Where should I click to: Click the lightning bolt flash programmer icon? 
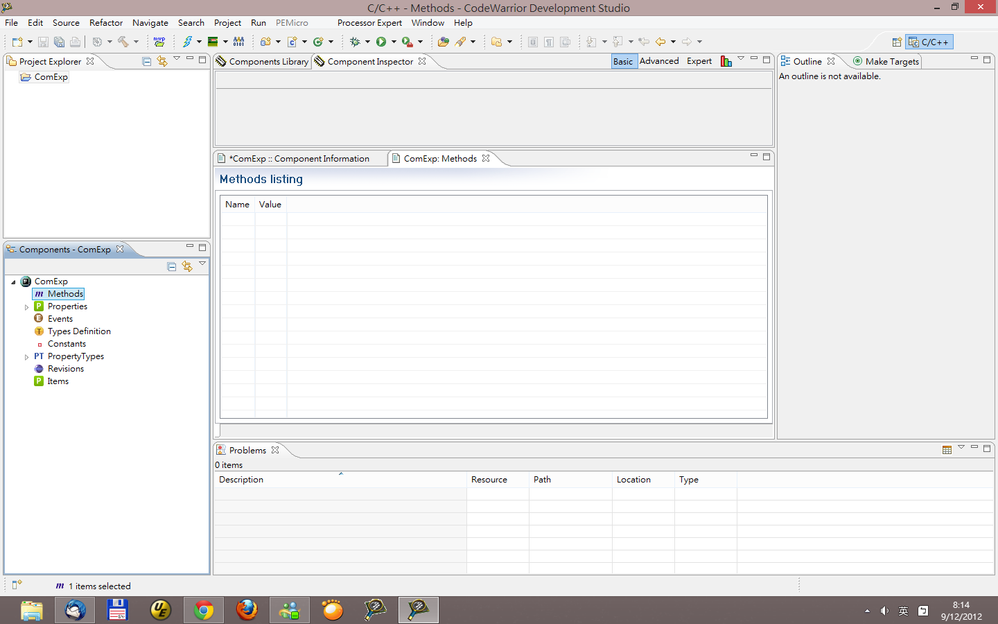[x=187, y=42]
